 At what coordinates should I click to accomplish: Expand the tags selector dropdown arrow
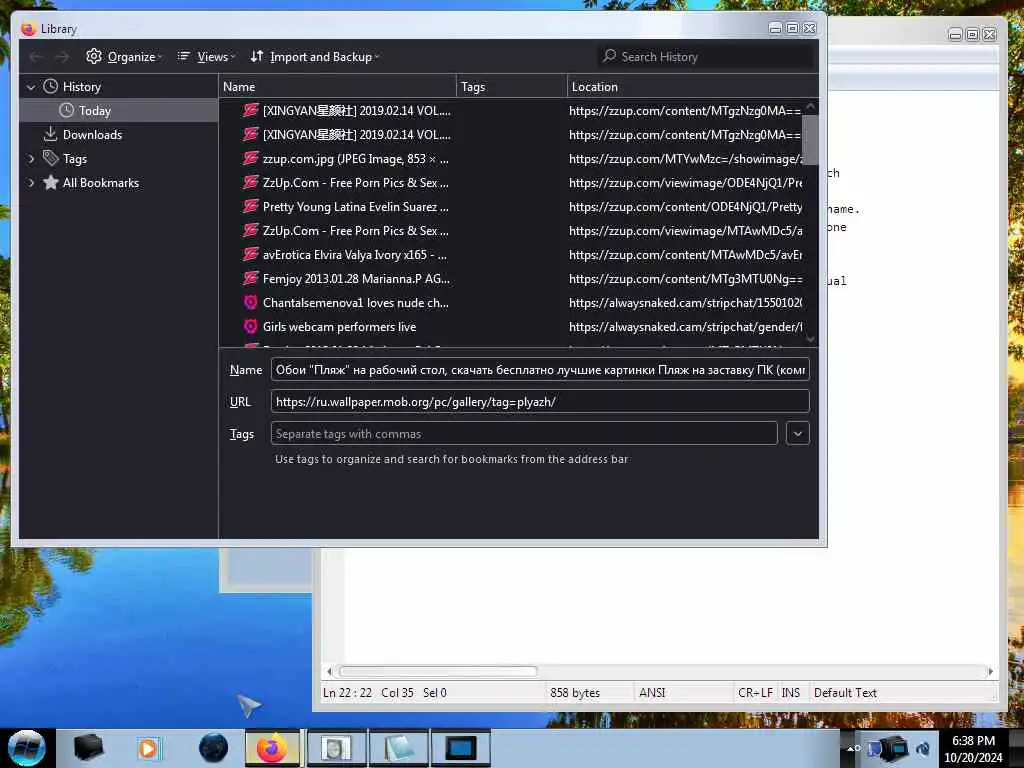797,434
